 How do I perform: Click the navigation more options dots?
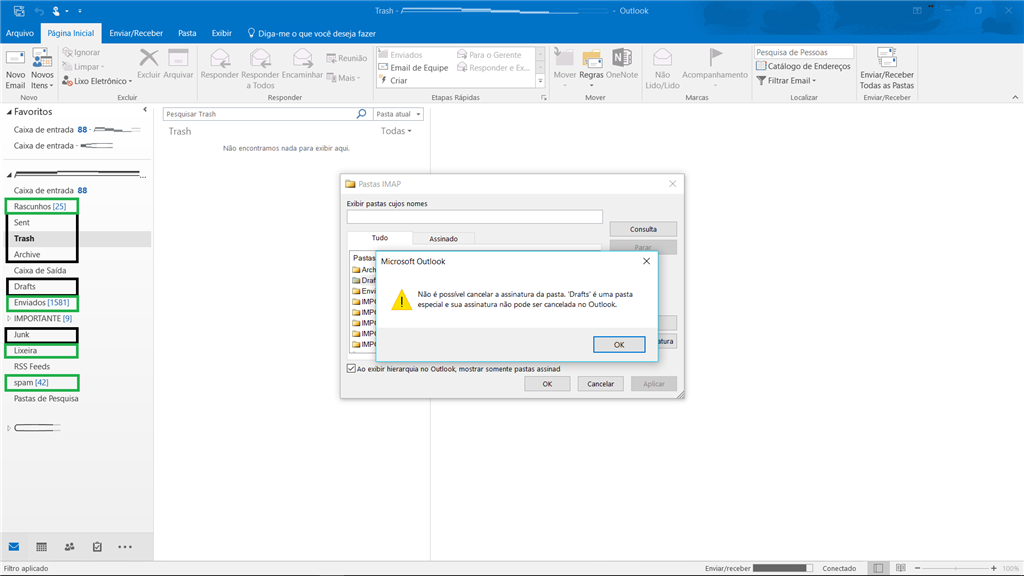(125, 547)
